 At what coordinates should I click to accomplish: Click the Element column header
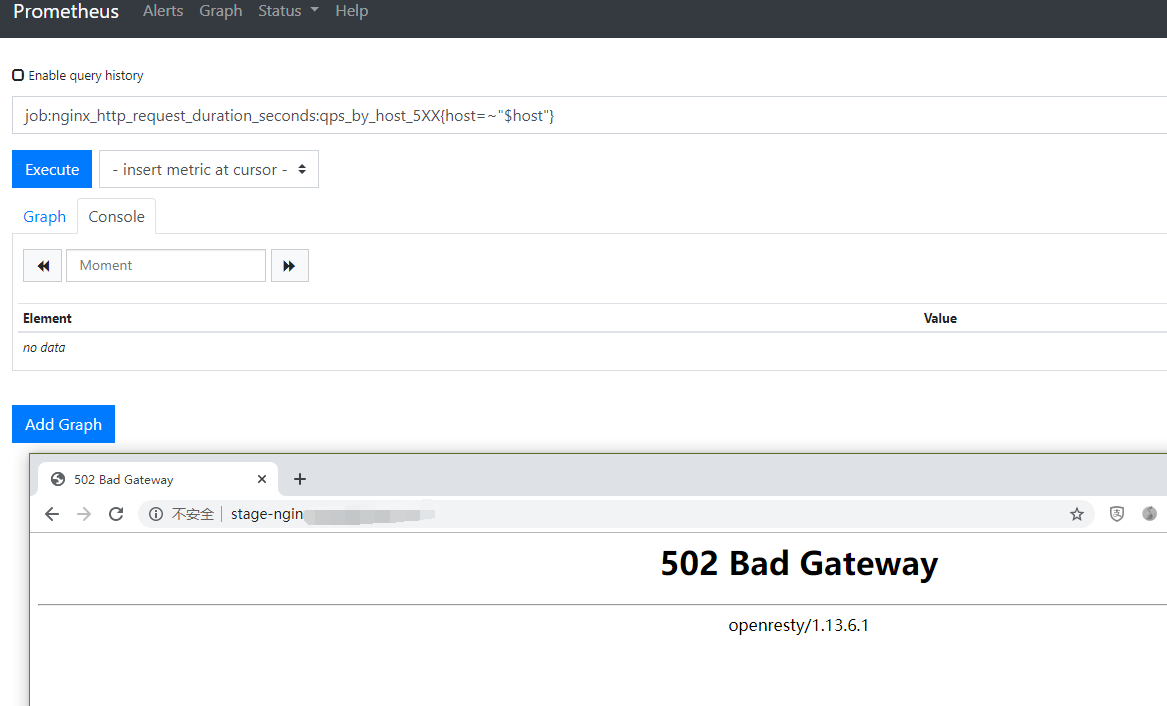[x=47, y=318]
